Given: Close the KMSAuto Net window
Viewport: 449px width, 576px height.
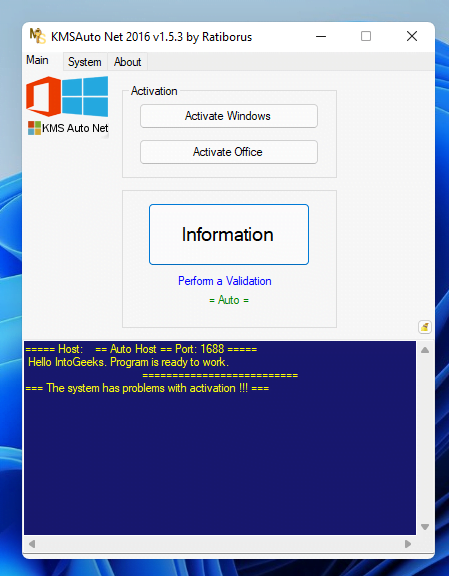Looking at the screenshot, I should click(412, 36).
